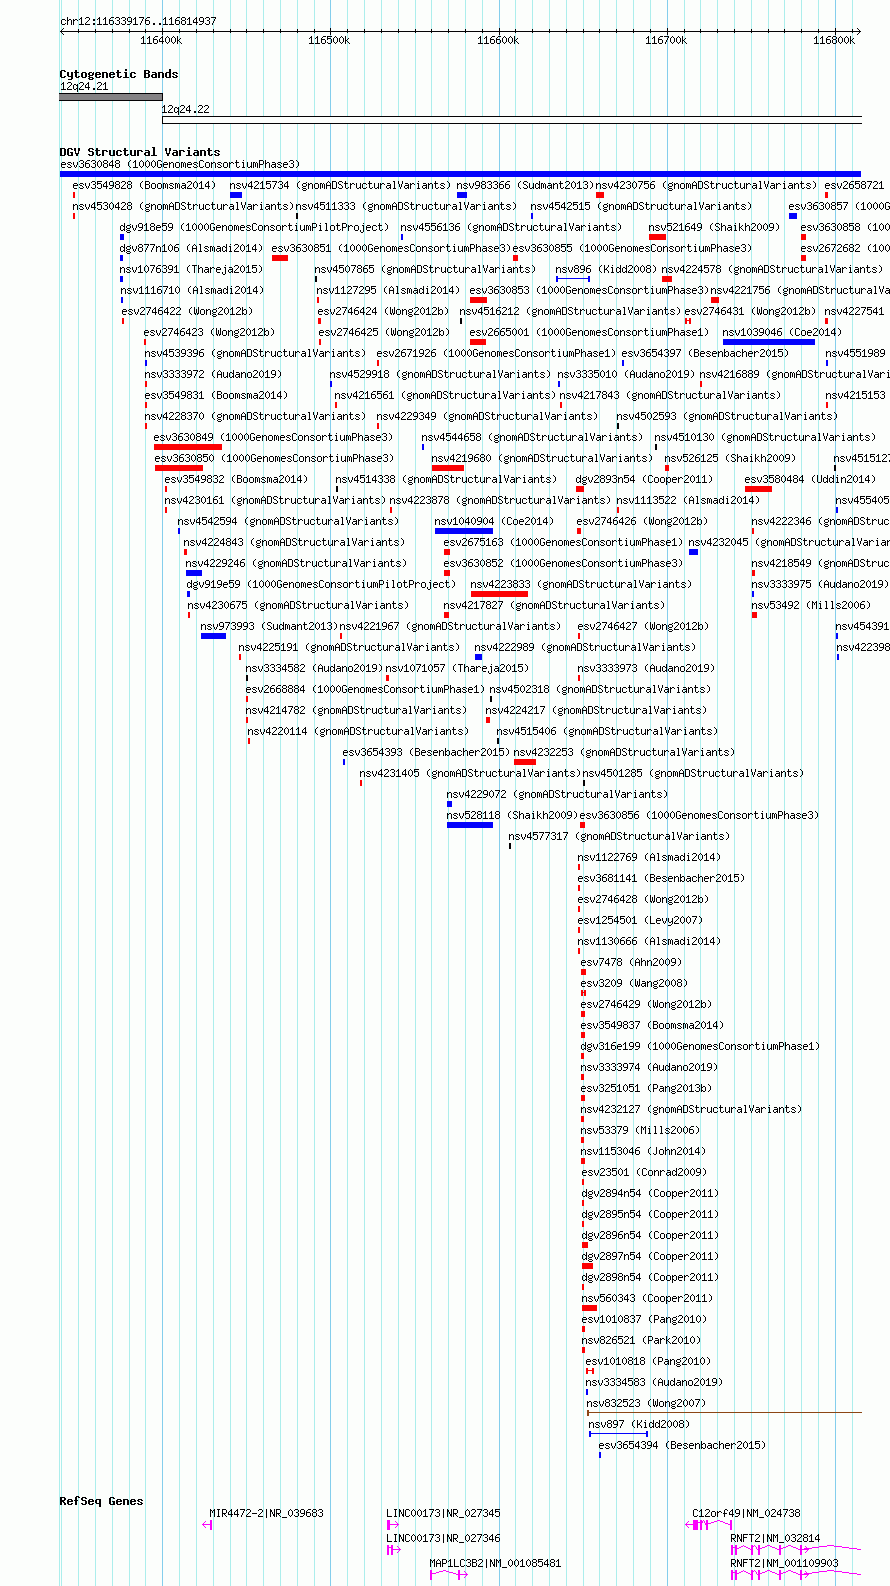Click dgv2898n54 (Cooper2011) variant label

click(651, 1277)
